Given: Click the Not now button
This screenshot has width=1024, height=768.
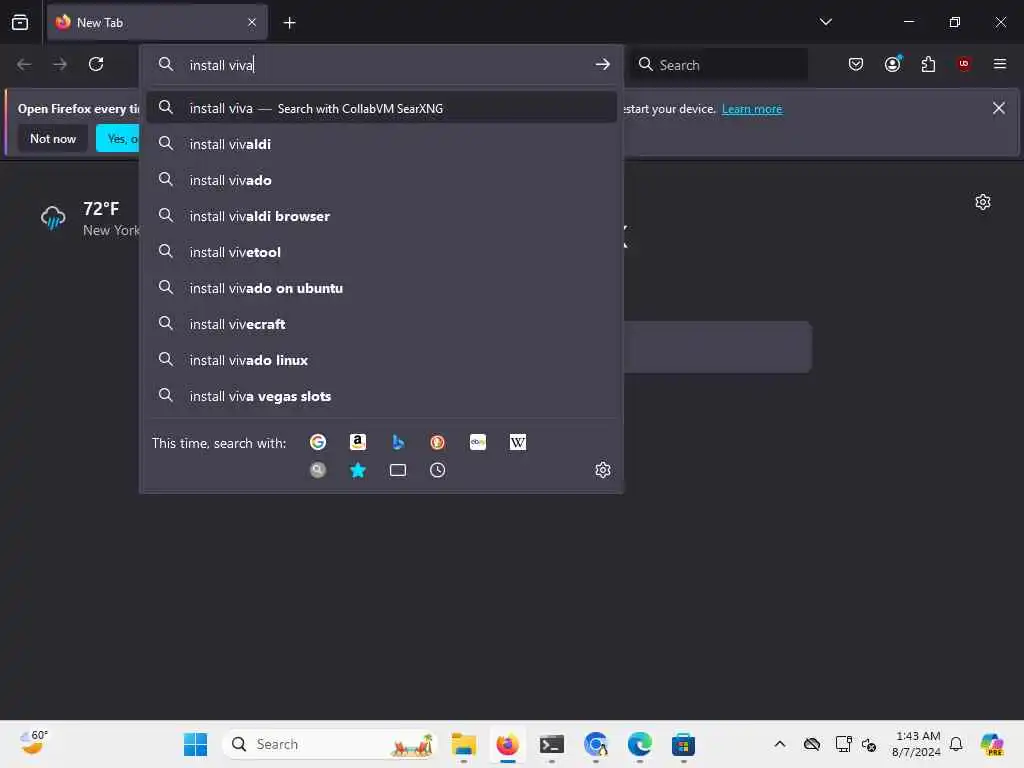Looking at the screenshot, I should coord(53,138).
